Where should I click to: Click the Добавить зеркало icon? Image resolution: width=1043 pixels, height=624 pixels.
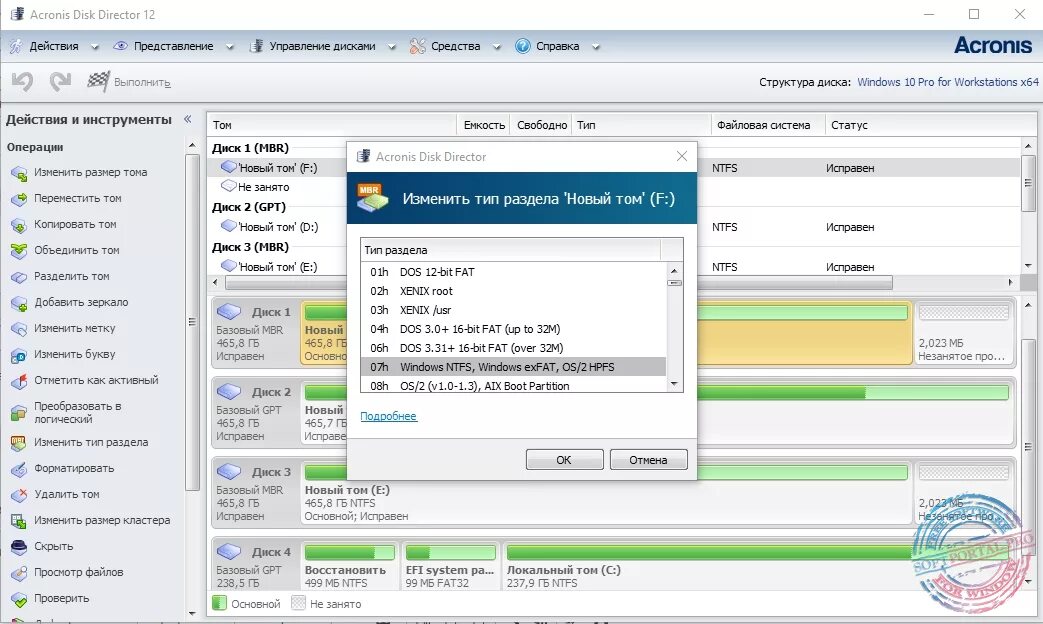pyautogui.click(x=19, y=303)
